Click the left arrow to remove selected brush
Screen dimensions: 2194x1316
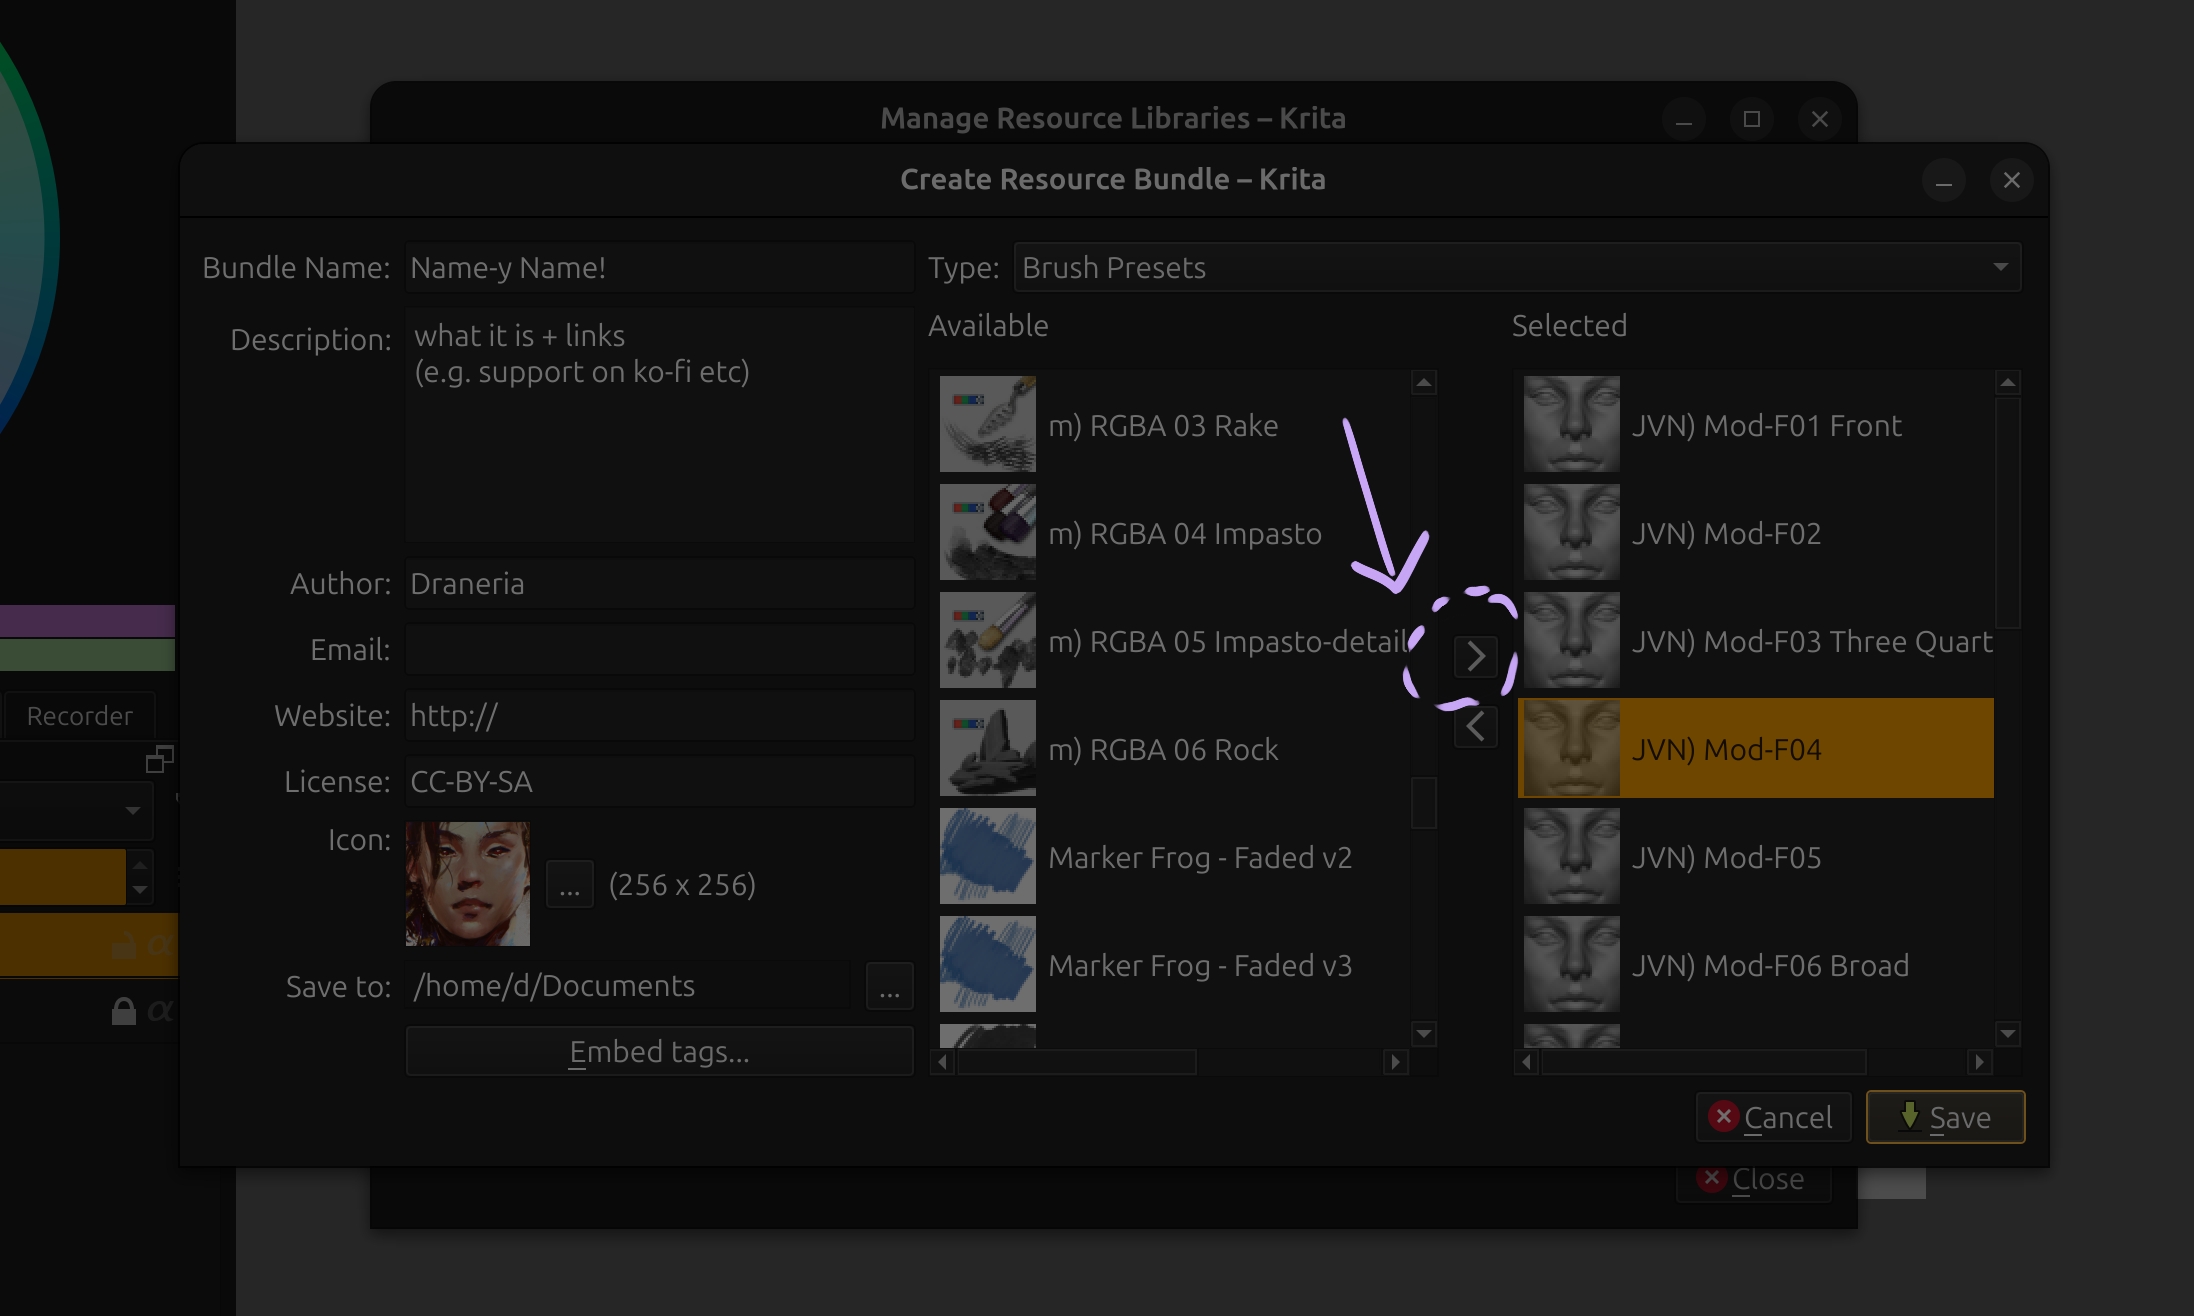point(1475,727)
